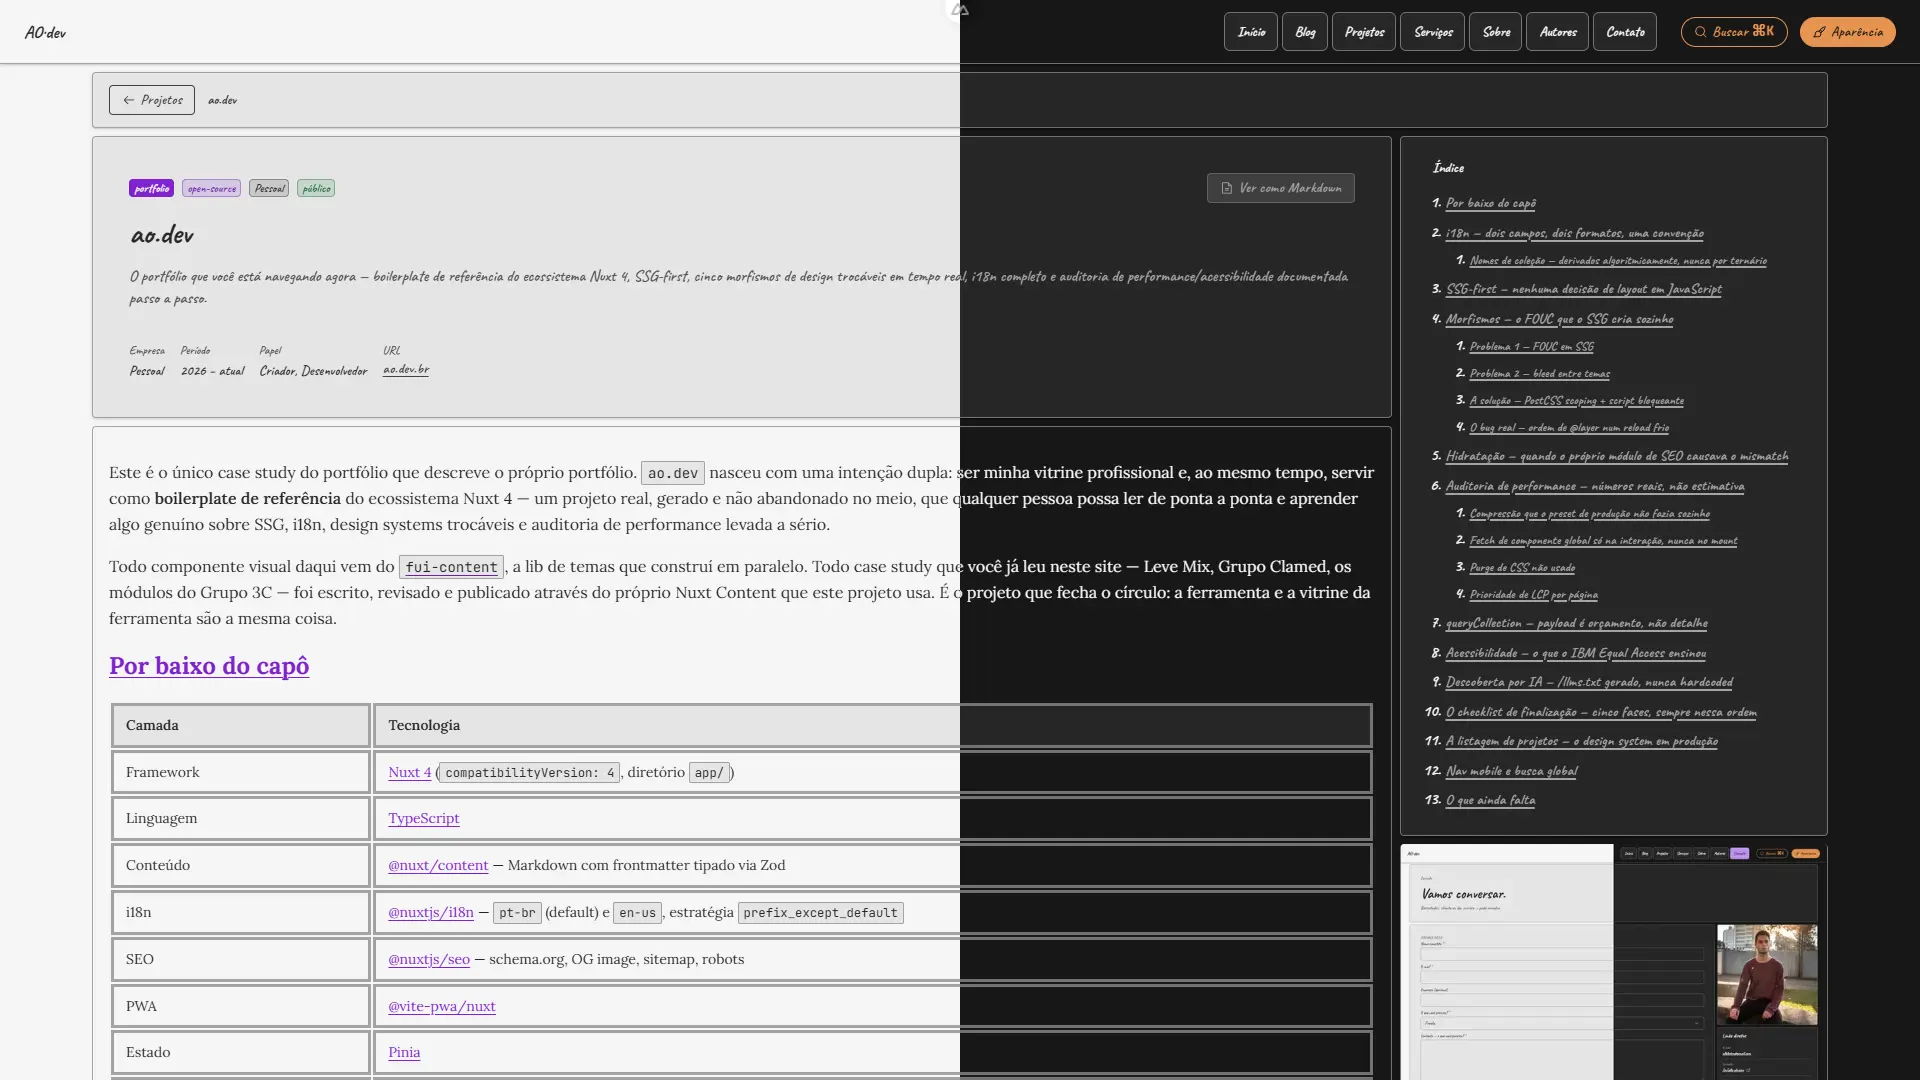Click the prefix_except_default code snippet
The image size is (1920, 1080).
coord(821,913)
